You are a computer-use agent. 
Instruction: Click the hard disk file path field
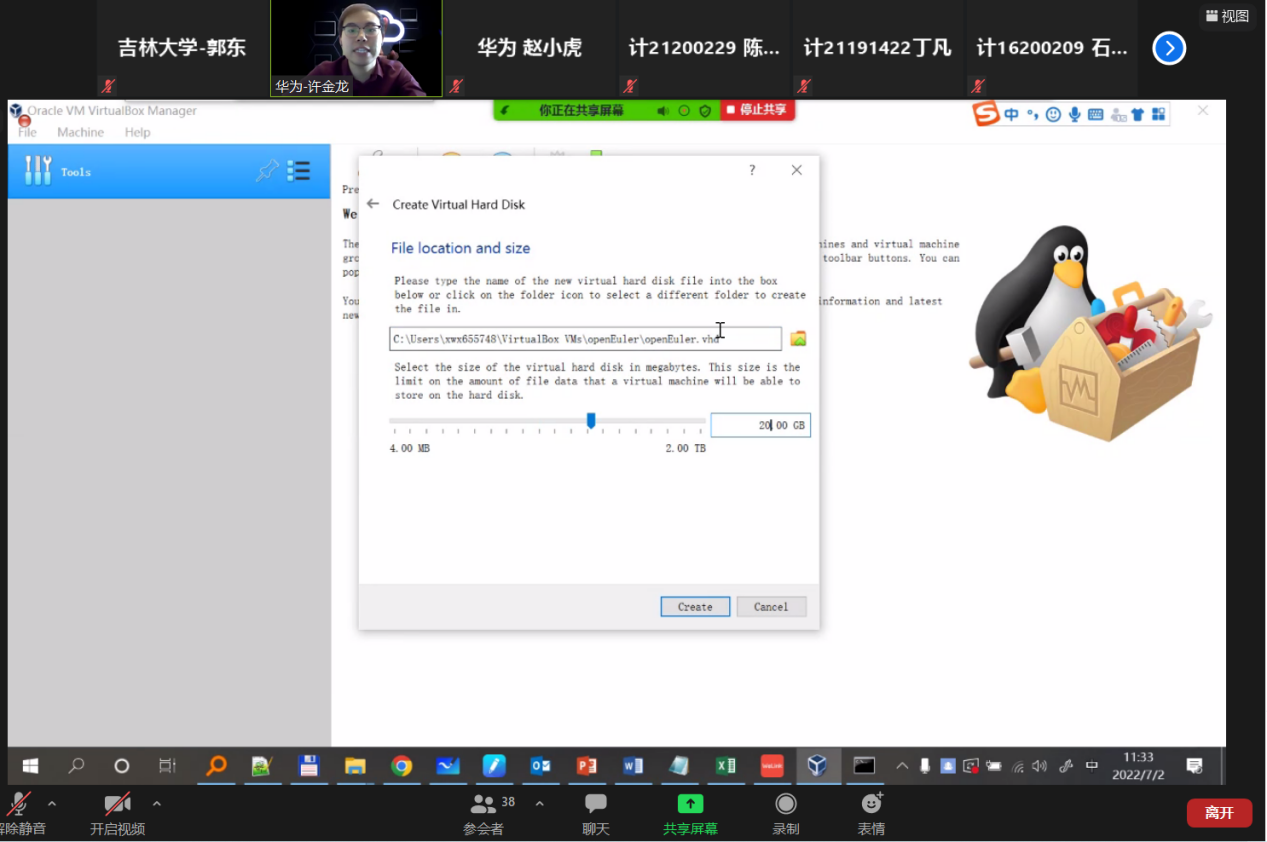point(585,339)
